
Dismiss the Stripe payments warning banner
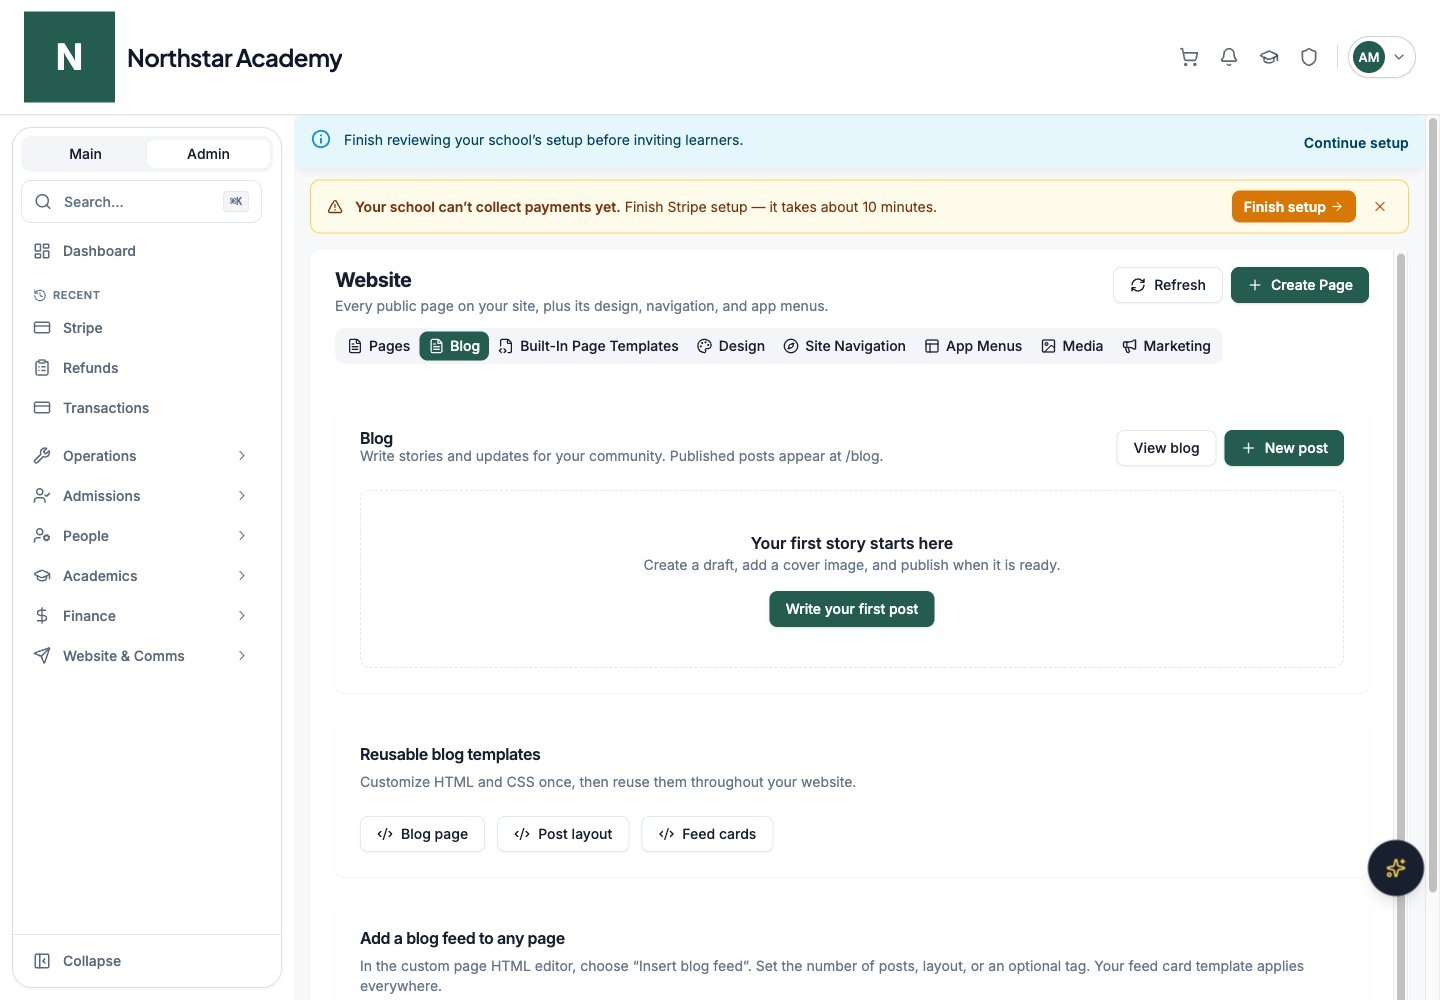[1380, 207]
